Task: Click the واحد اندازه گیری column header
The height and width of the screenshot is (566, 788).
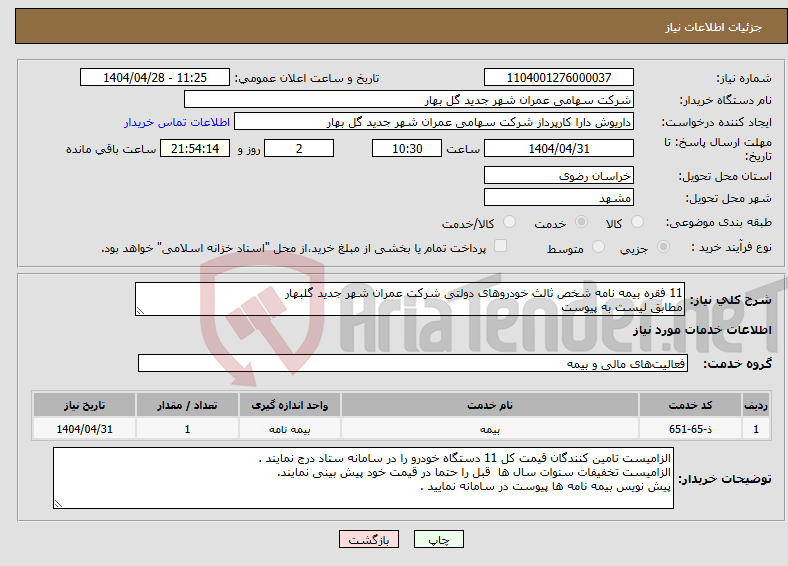Action: (290, 405)
